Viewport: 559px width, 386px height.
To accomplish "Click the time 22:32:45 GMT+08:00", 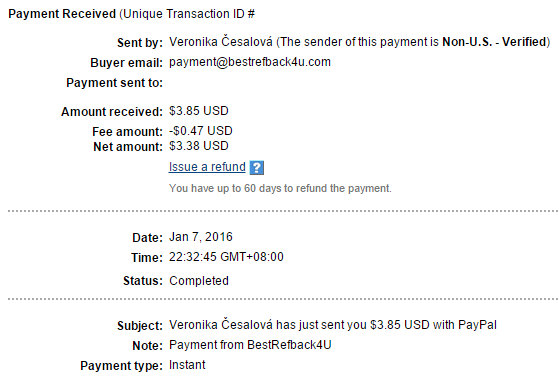I will pos(226,257).
